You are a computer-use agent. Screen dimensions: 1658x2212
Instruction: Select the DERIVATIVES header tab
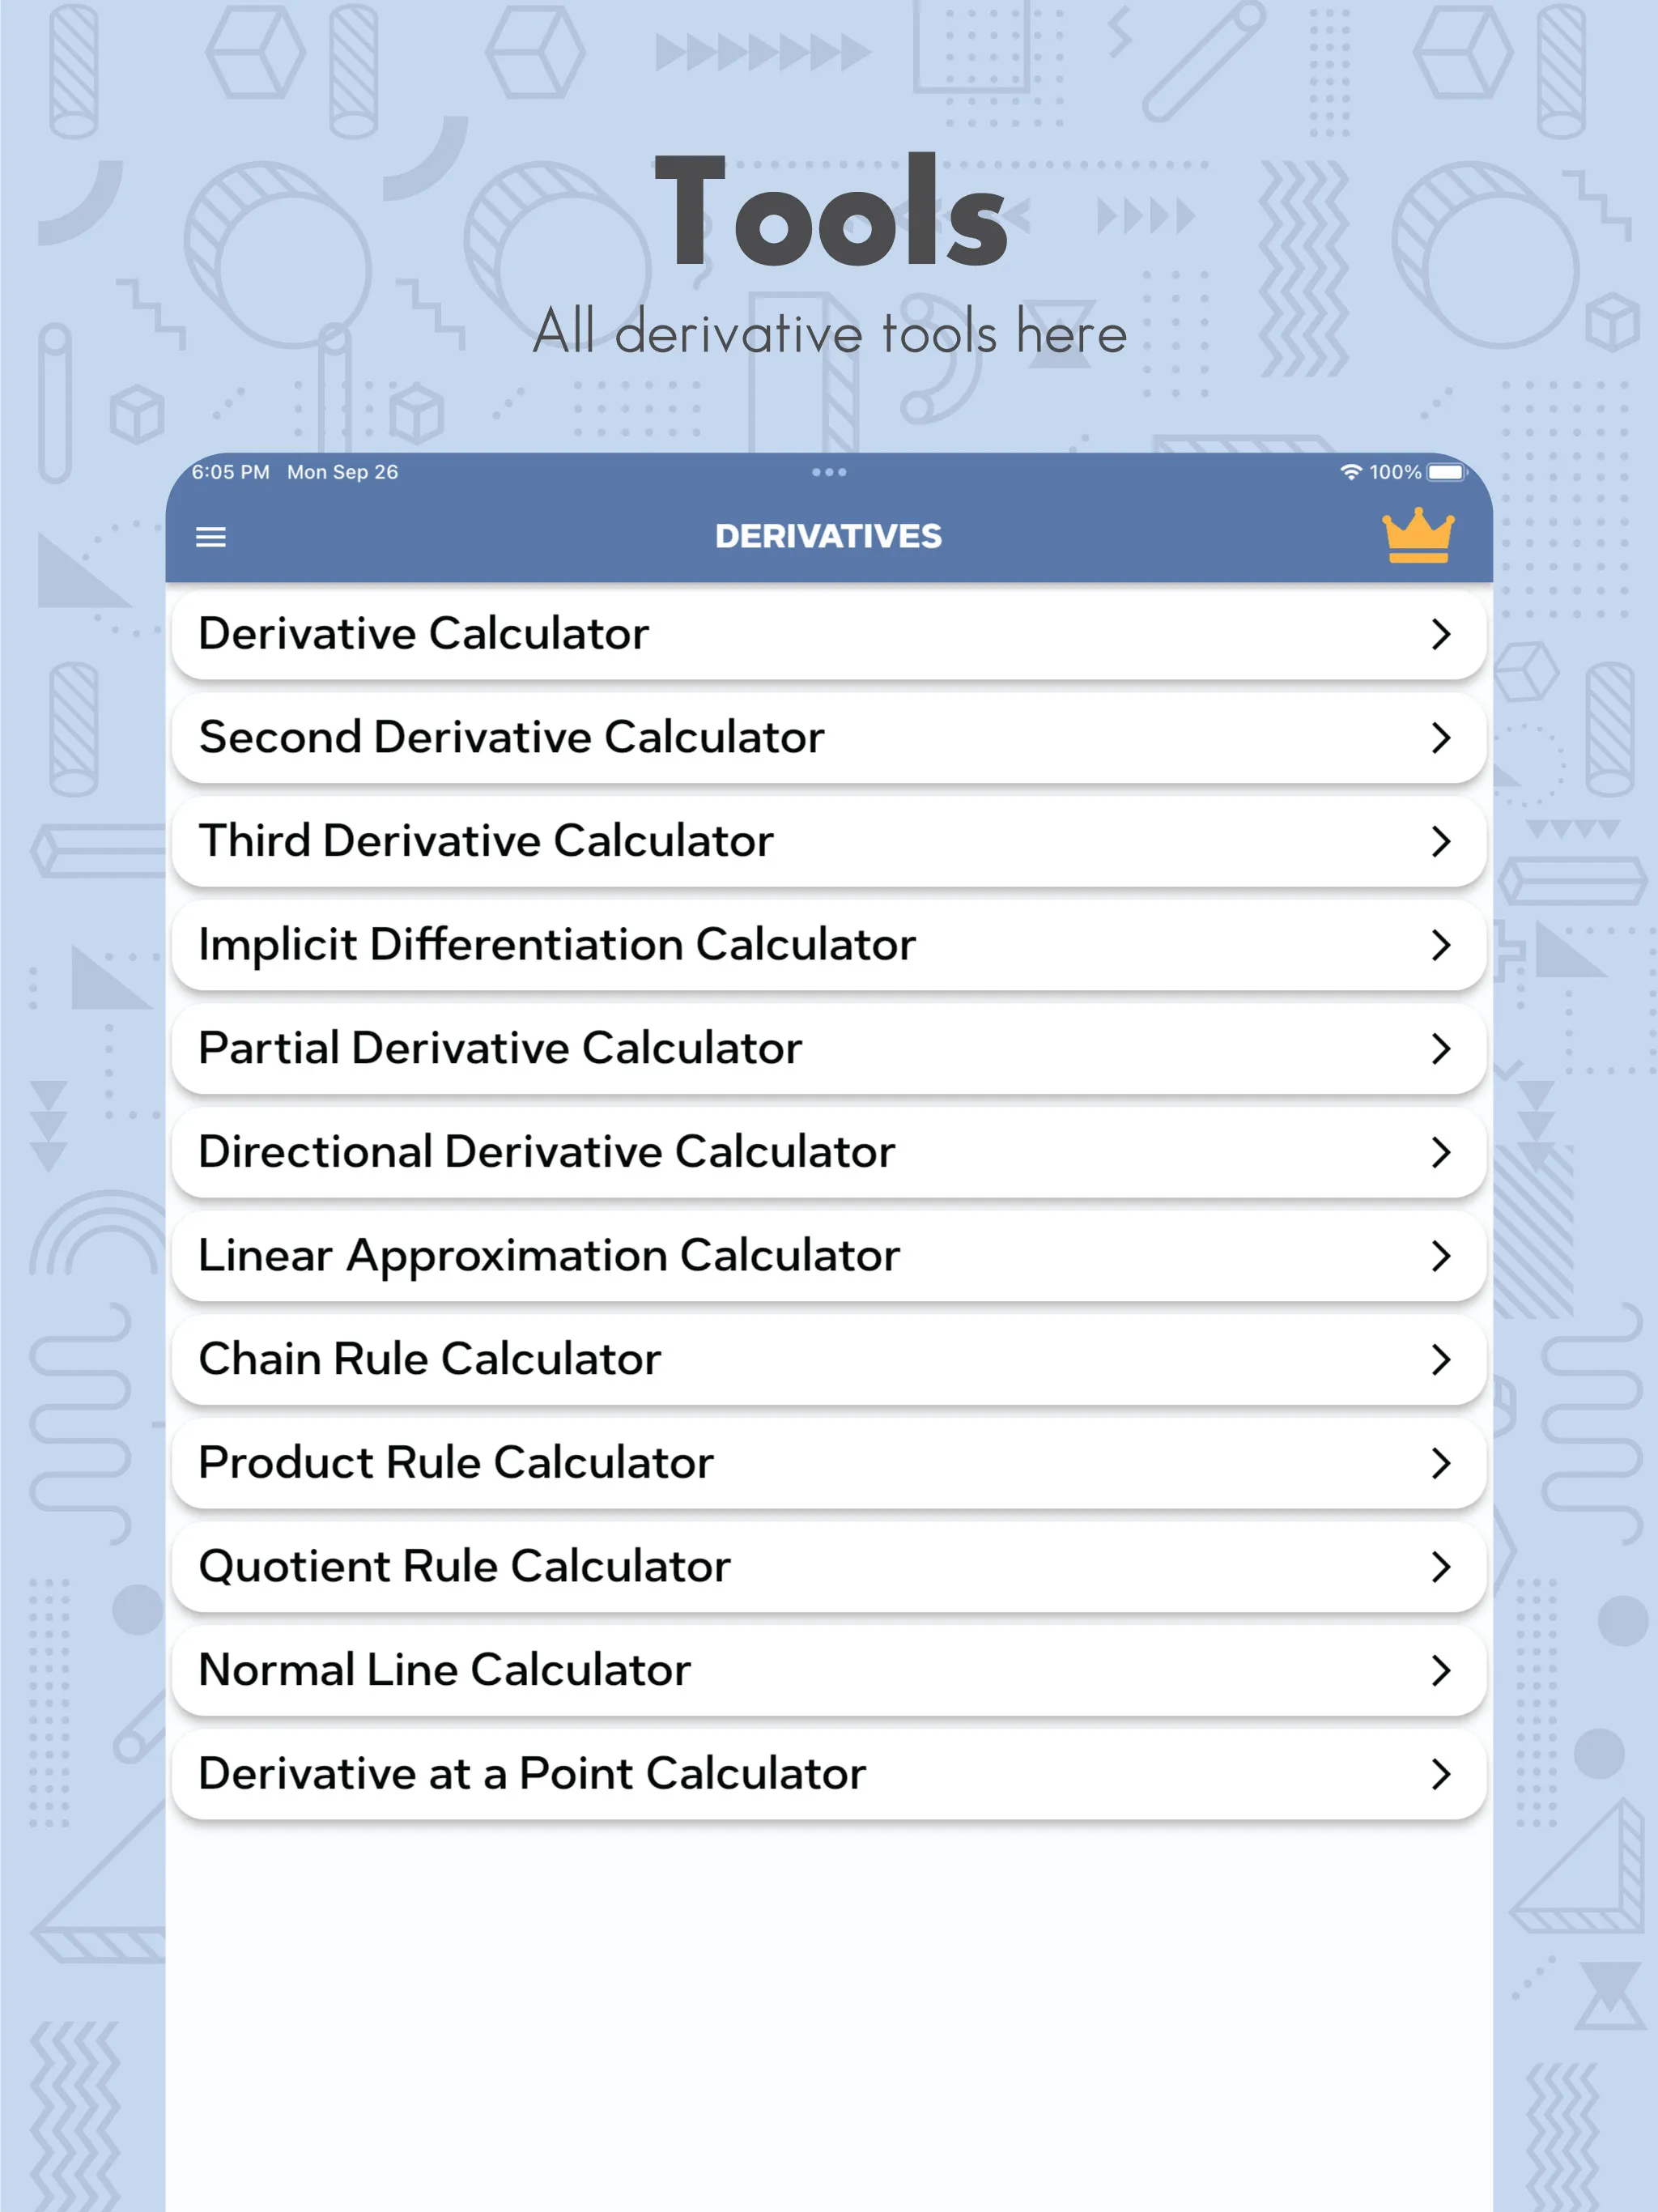tap(827, 534)
